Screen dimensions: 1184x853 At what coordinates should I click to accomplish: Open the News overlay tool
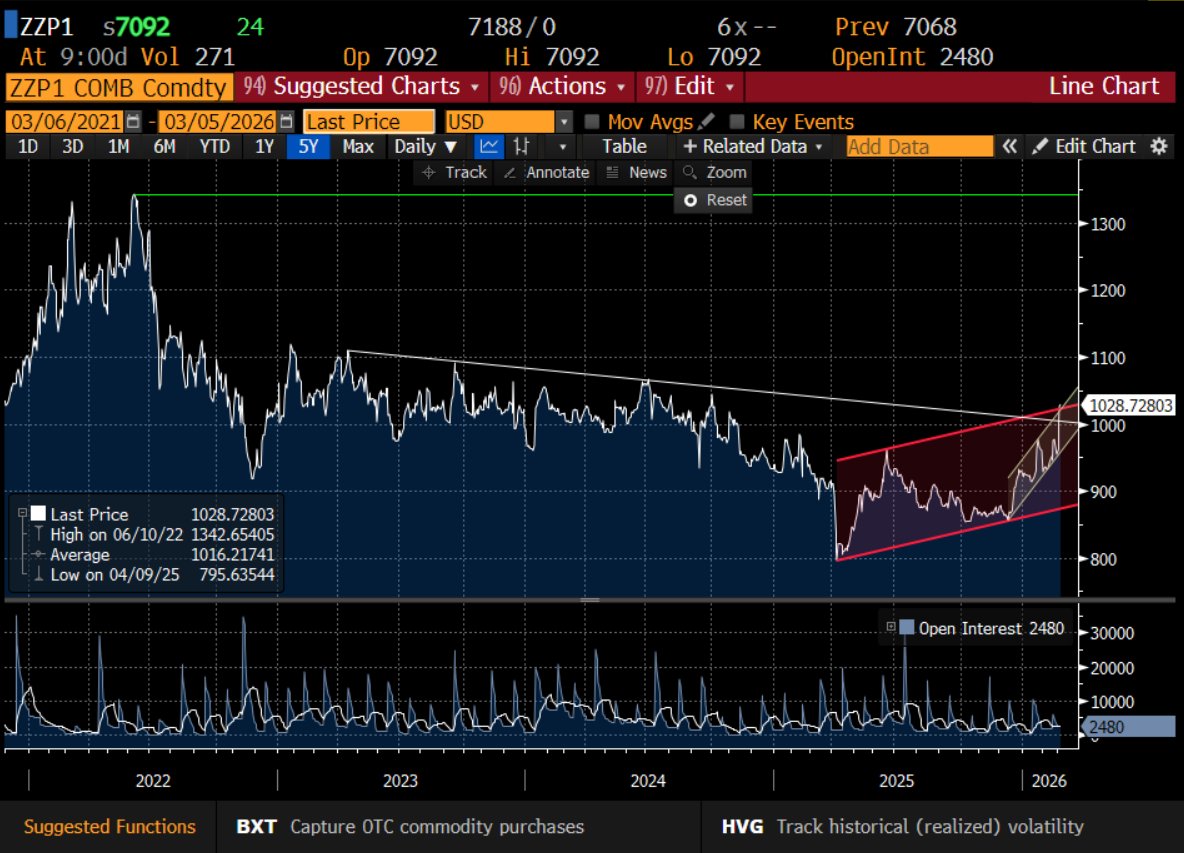[x=637, y=173]
